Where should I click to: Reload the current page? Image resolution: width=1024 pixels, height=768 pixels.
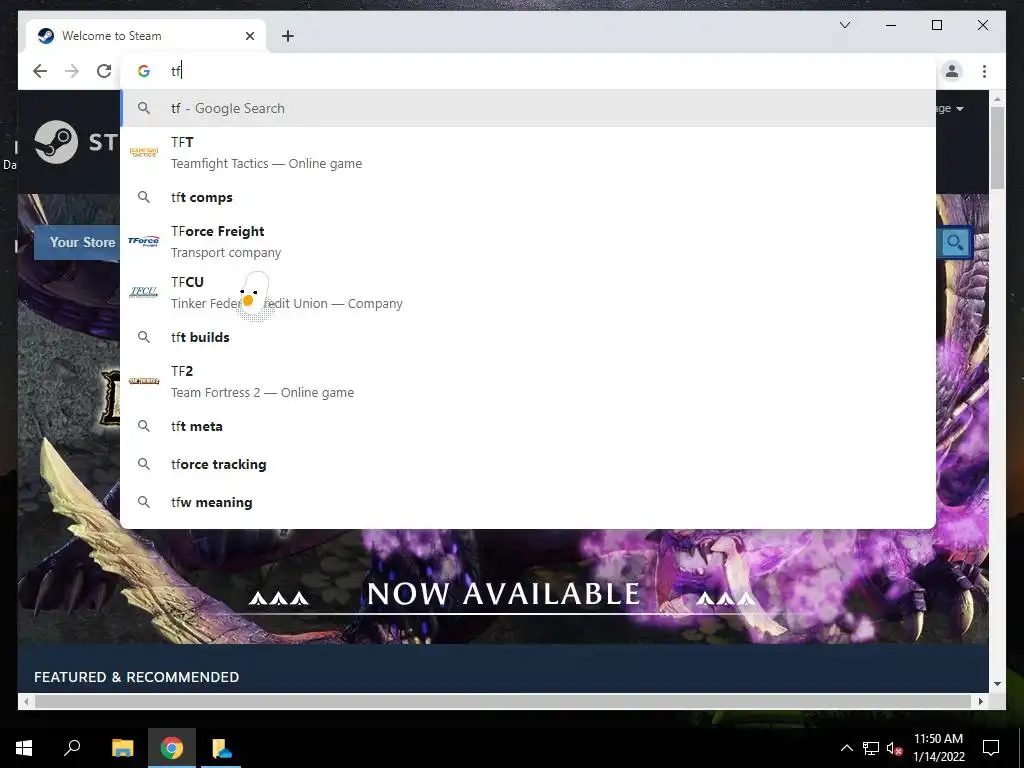coord(104,71)
